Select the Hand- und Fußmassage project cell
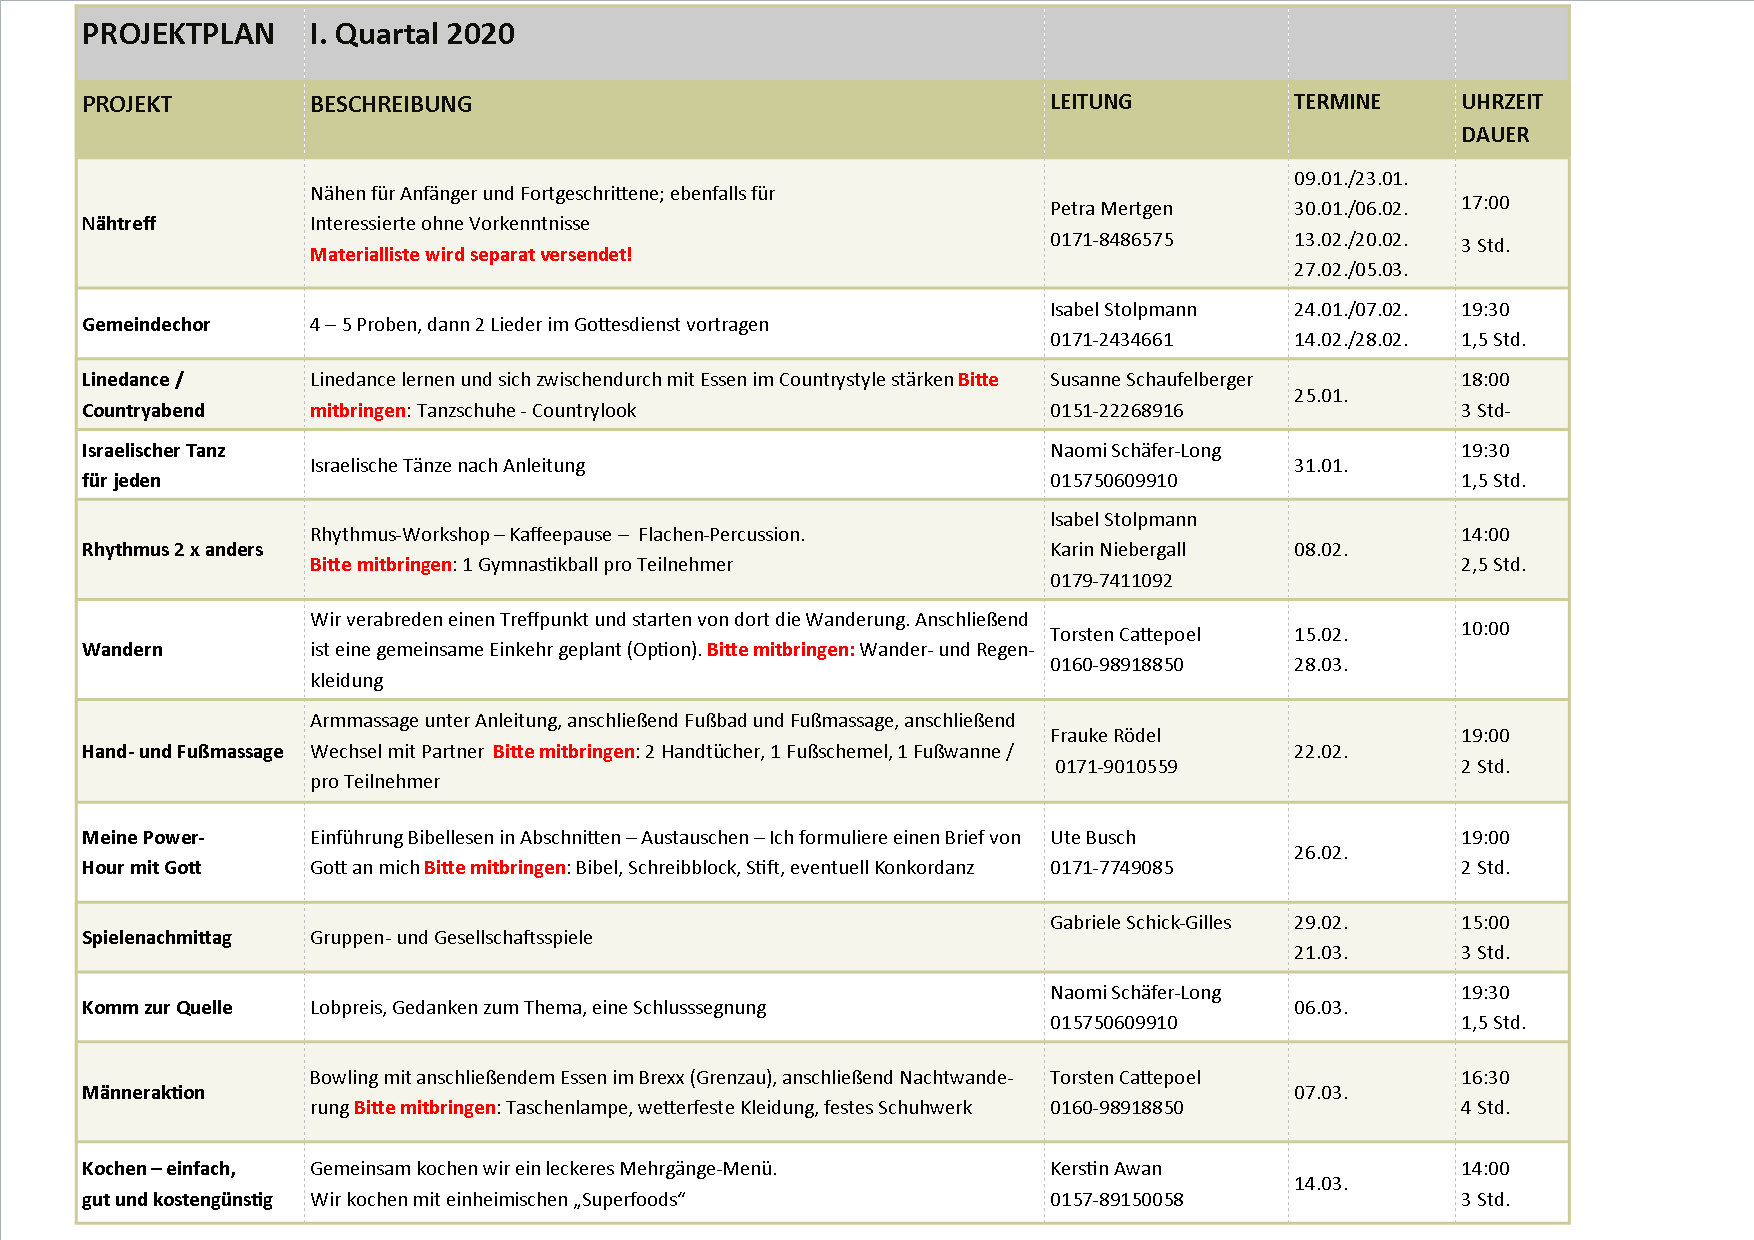This screenshot has height=1240, width=1754. (182, 752)
